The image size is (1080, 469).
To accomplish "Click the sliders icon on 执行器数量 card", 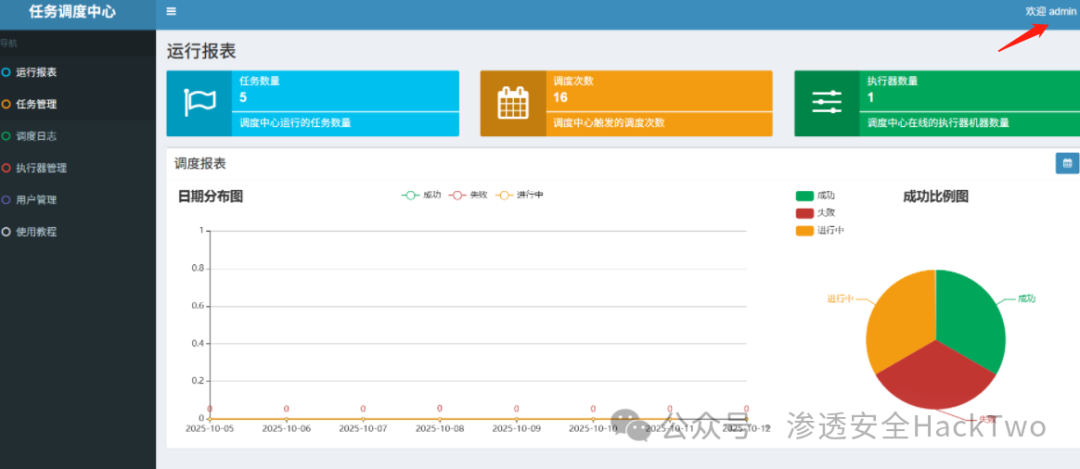I will (827, 102).
